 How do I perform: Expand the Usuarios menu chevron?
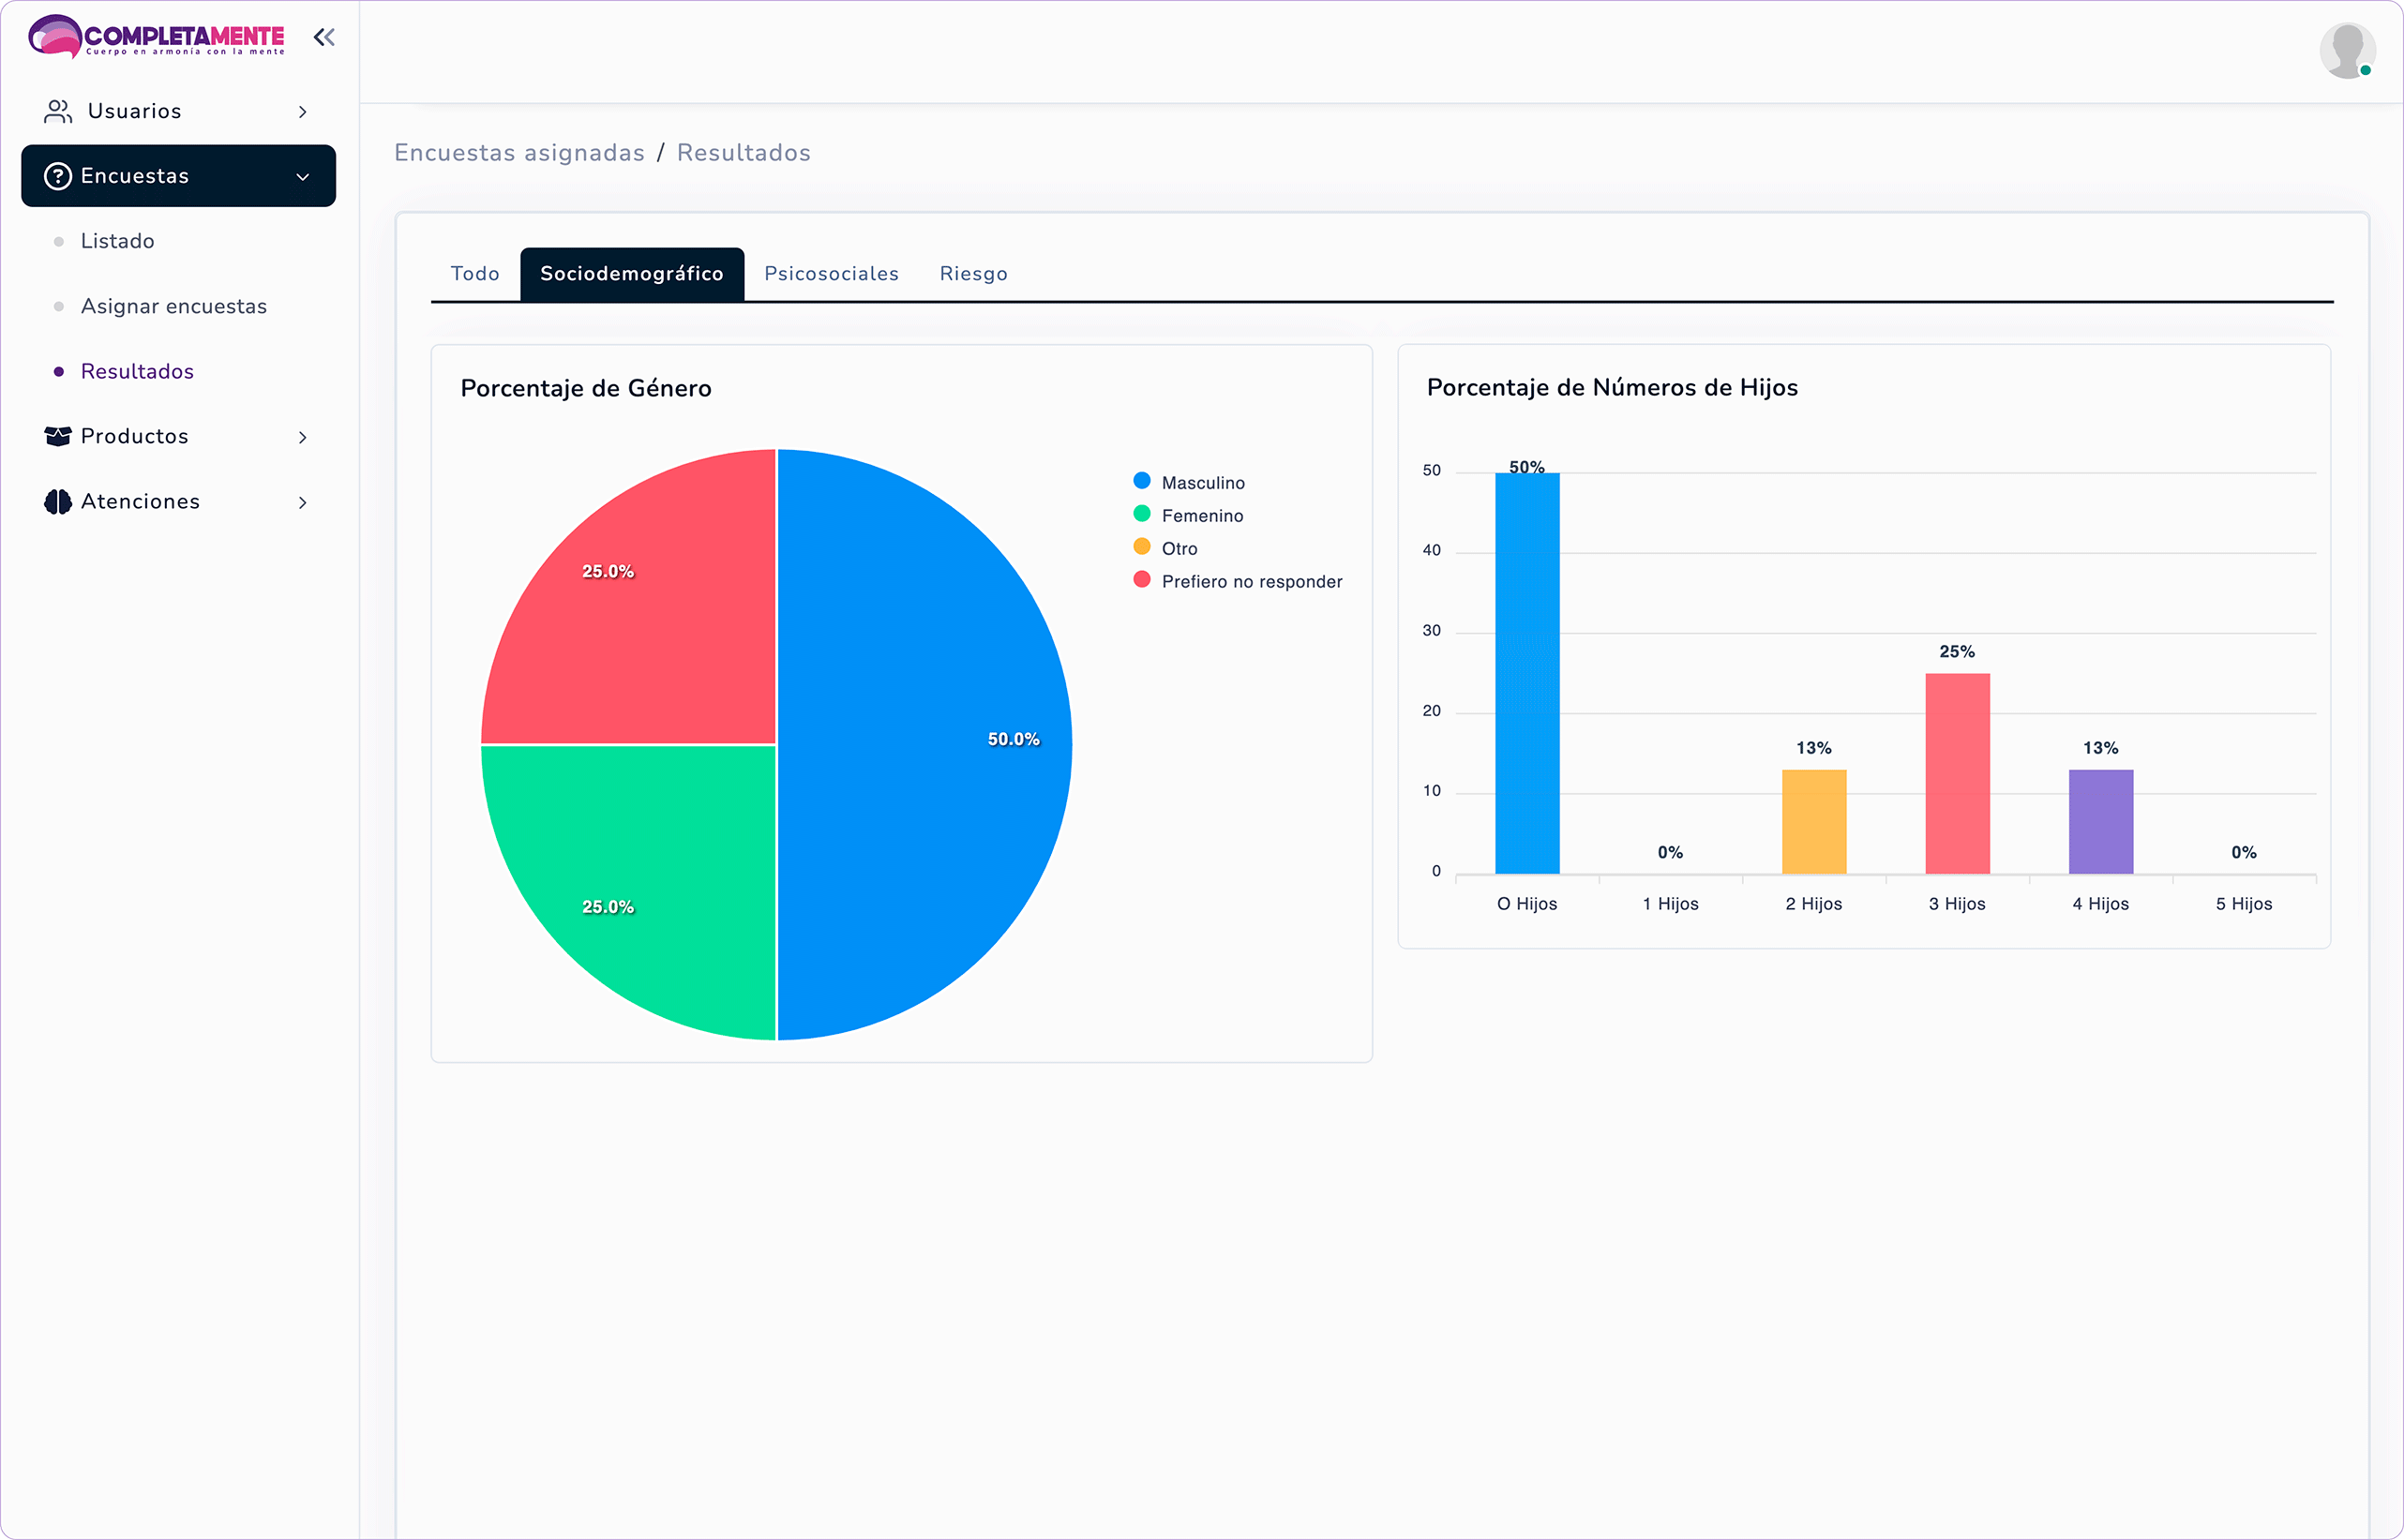(302, 112)
